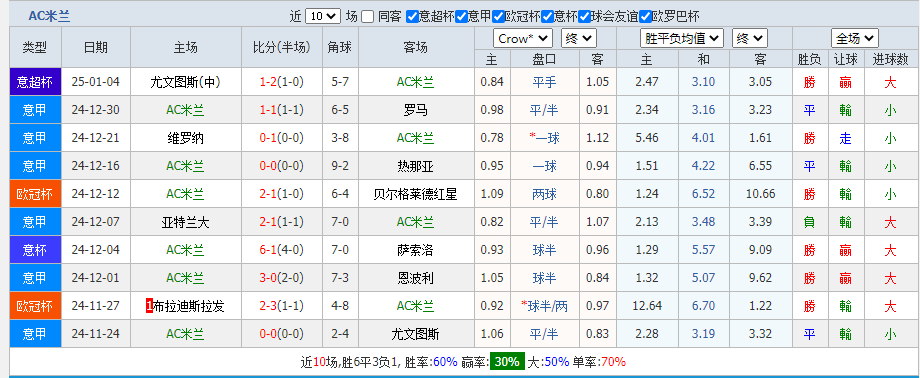920x378 pixels.
Task: Click the 2-3 score for 24-11-27
Action: tap(268, 306)
